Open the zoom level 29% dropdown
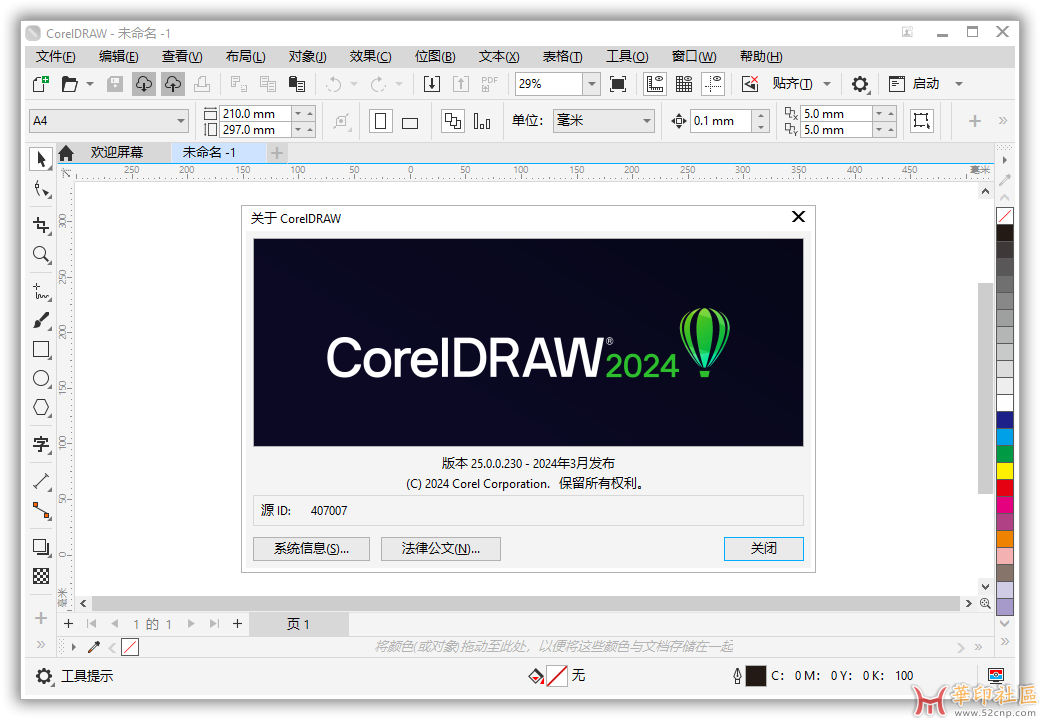1040x720 pixels. pyautogui.click(x=592, y=84)
